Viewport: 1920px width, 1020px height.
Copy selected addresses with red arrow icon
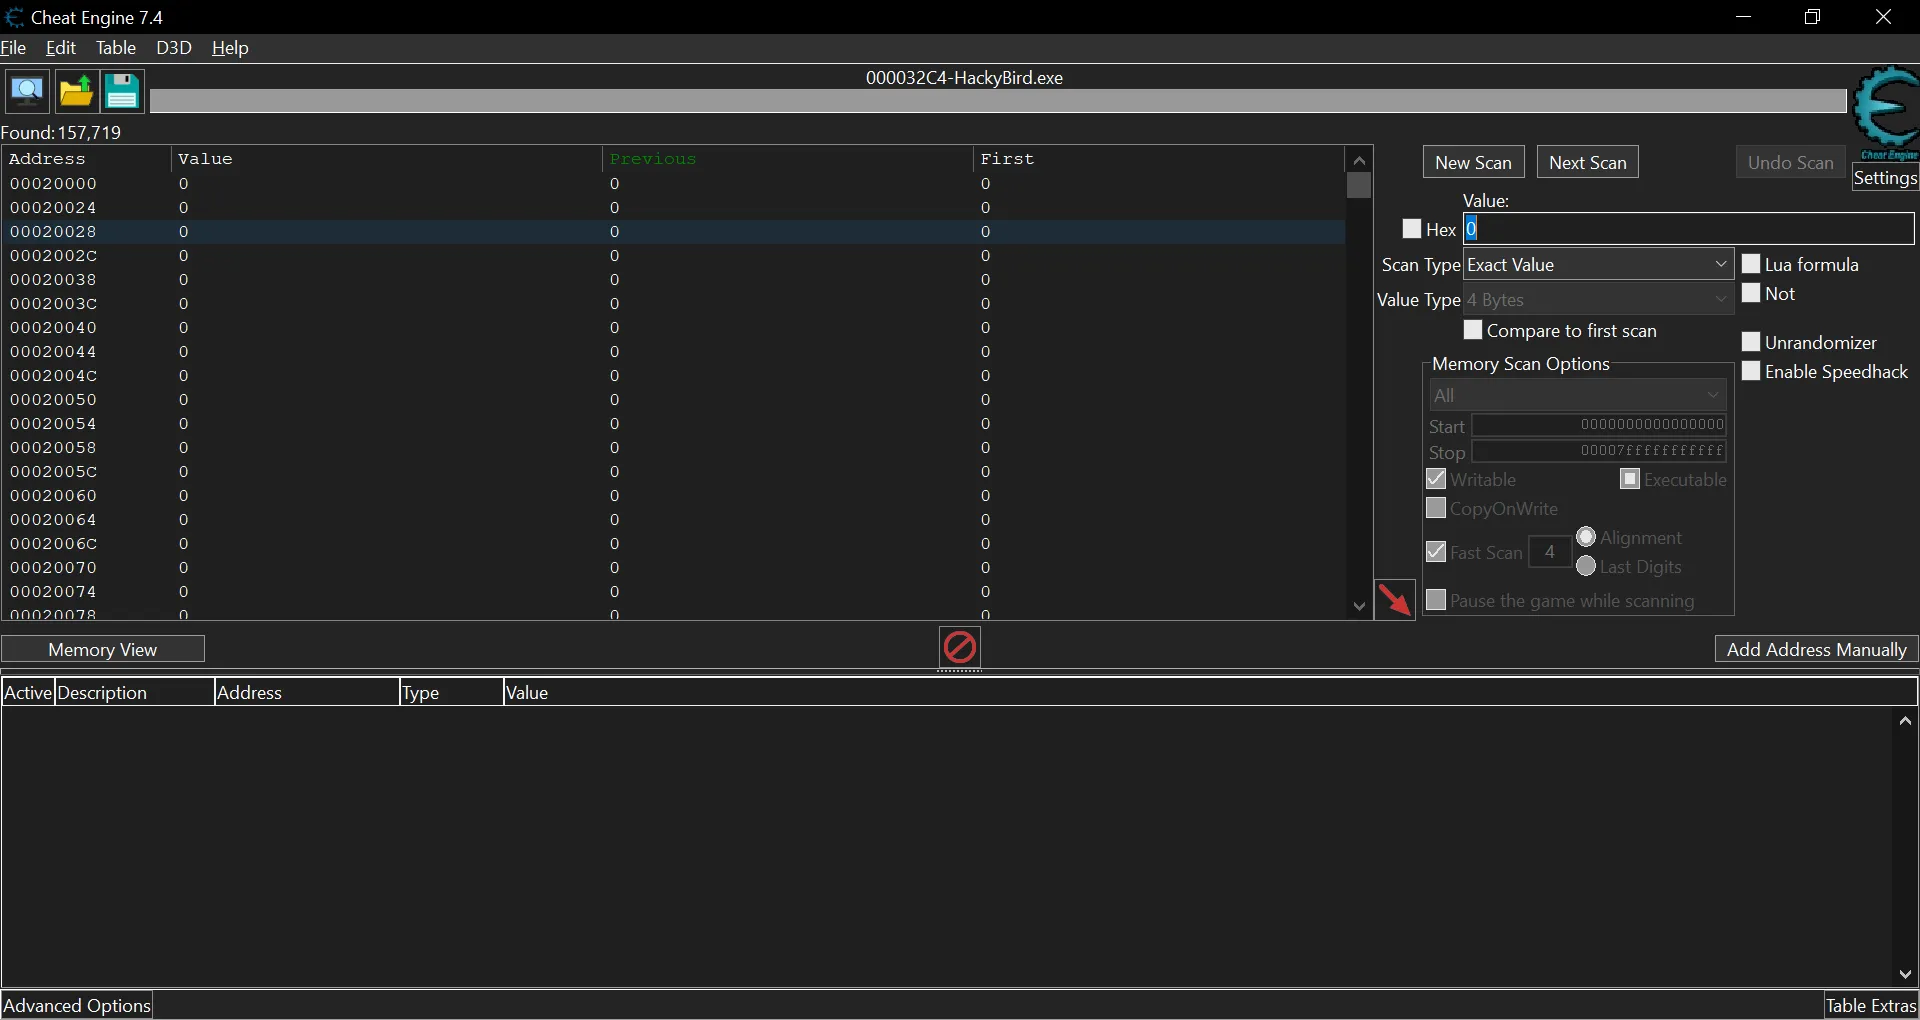(x=1395, y=599)
